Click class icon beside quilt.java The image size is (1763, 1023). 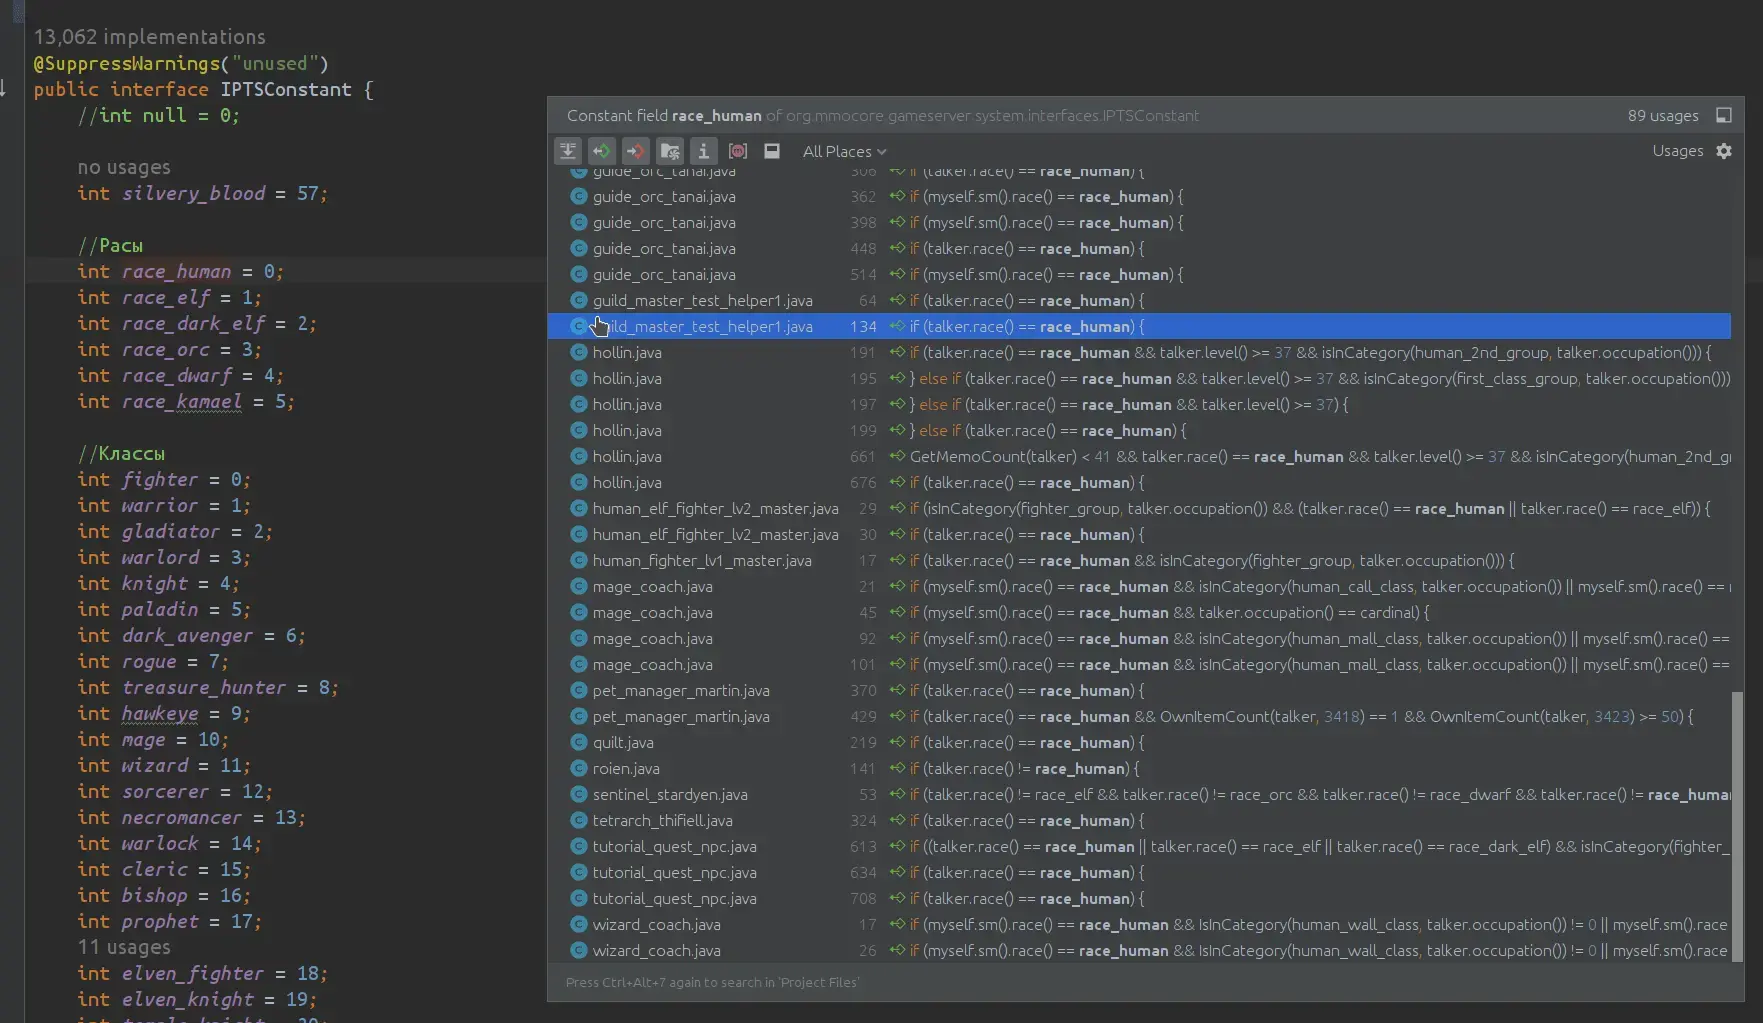pos(578,743)
